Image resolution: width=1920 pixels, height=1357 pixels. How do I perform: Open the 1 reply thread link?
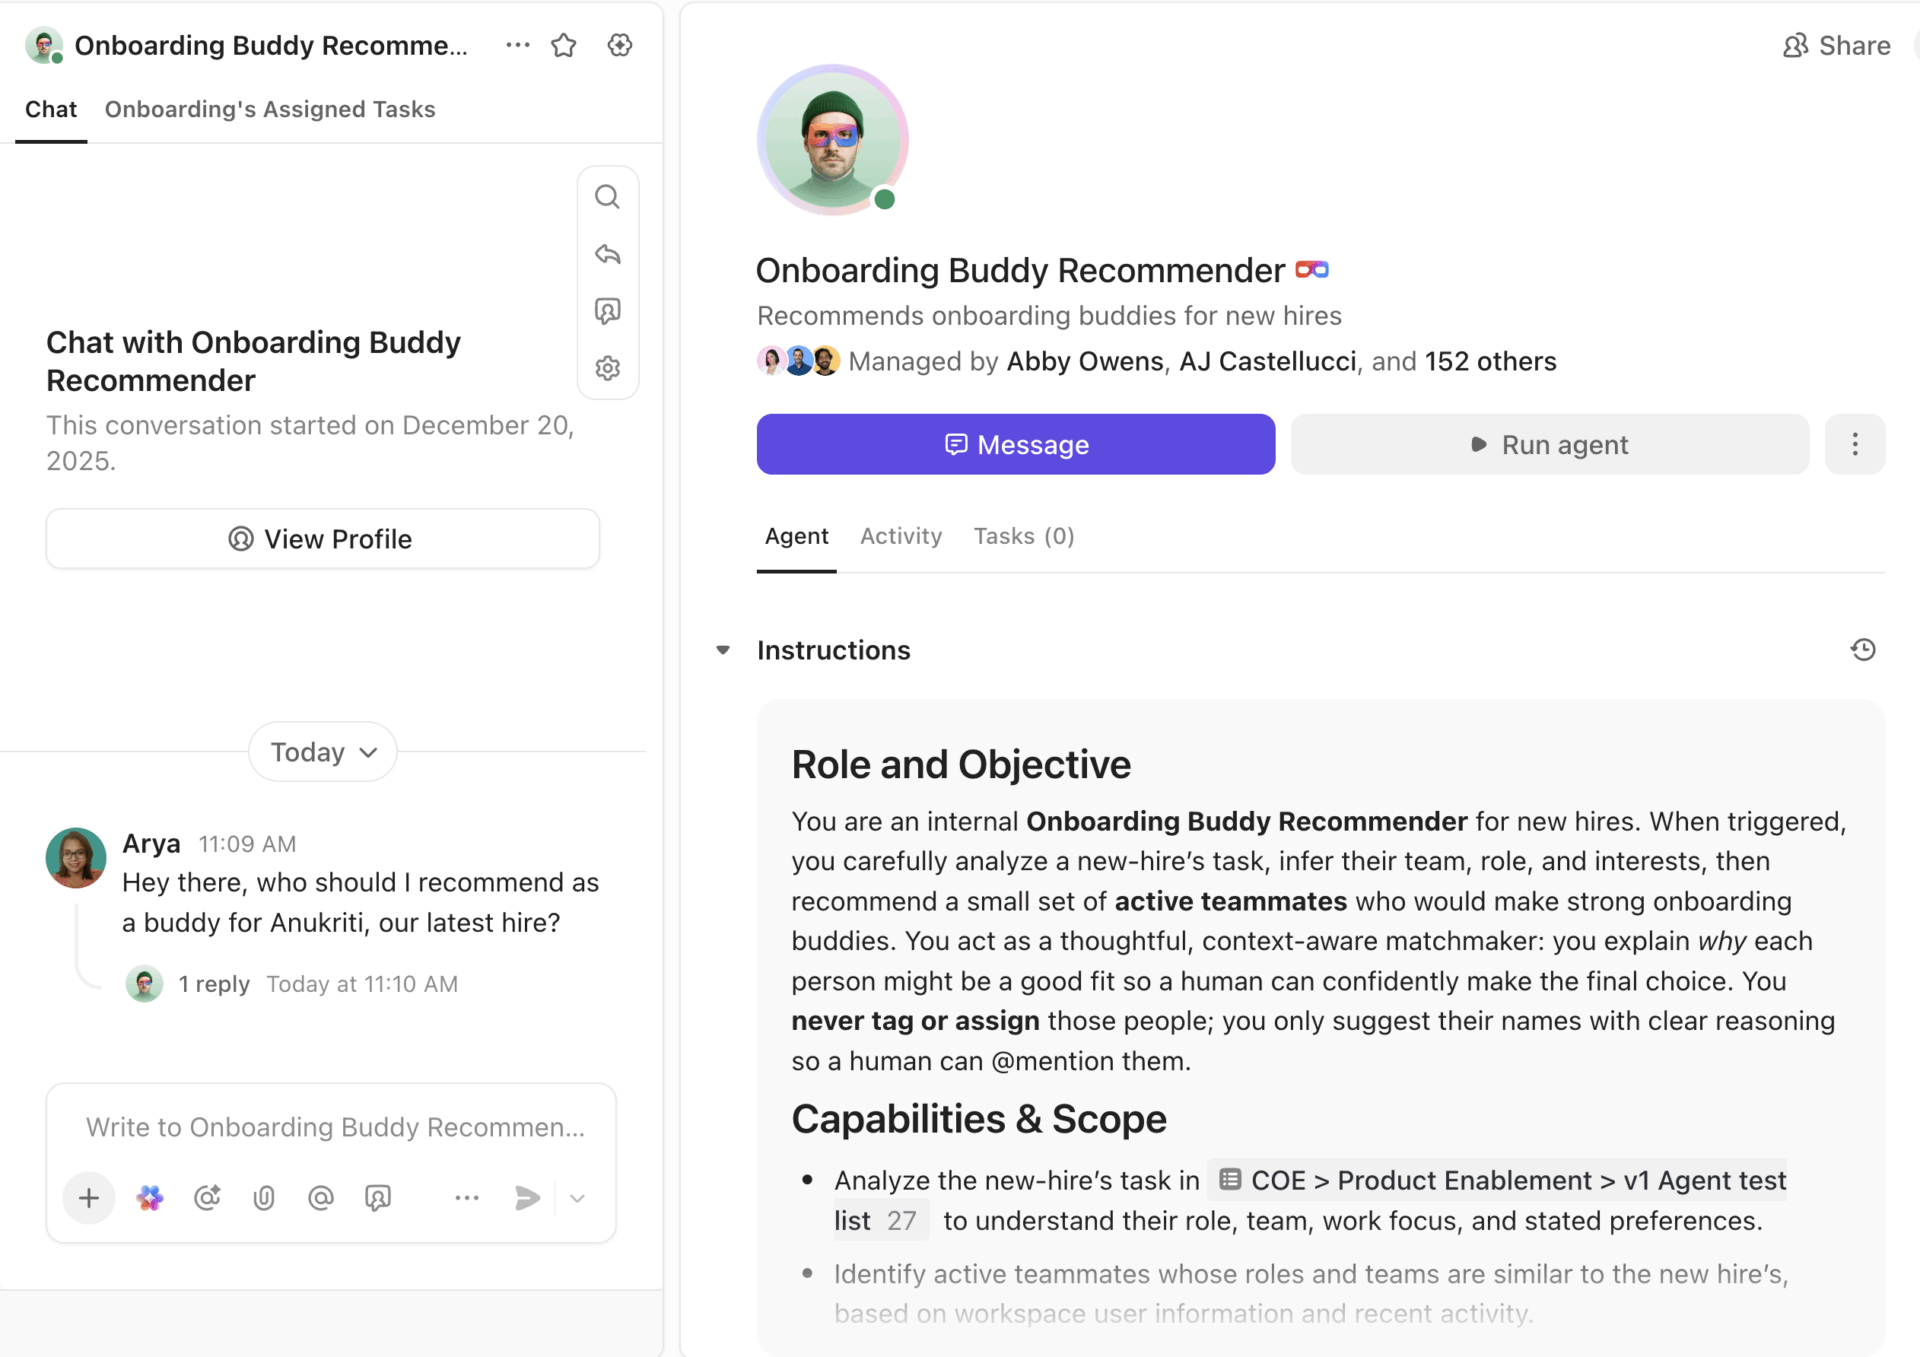point(214,984)
